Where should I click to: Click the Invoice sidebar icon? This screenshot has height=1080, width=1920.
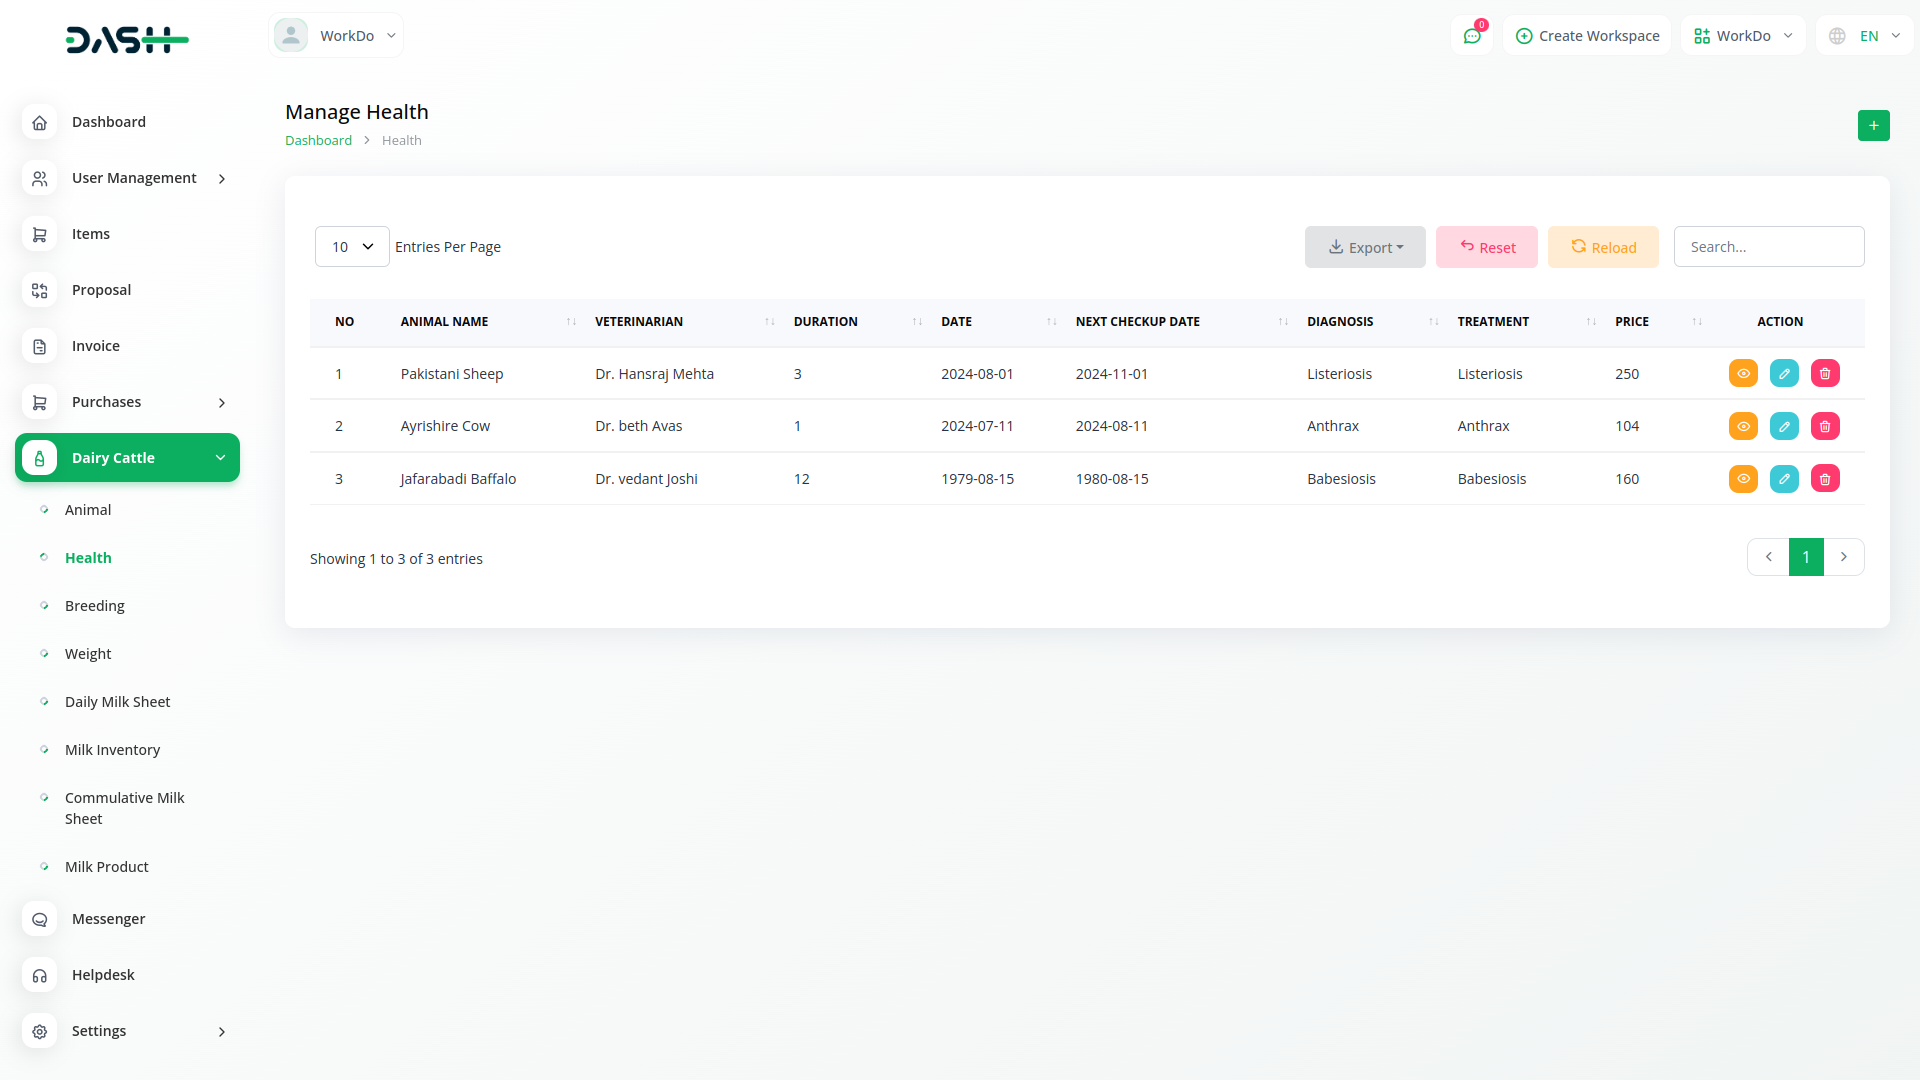click(x=39, y=346)
